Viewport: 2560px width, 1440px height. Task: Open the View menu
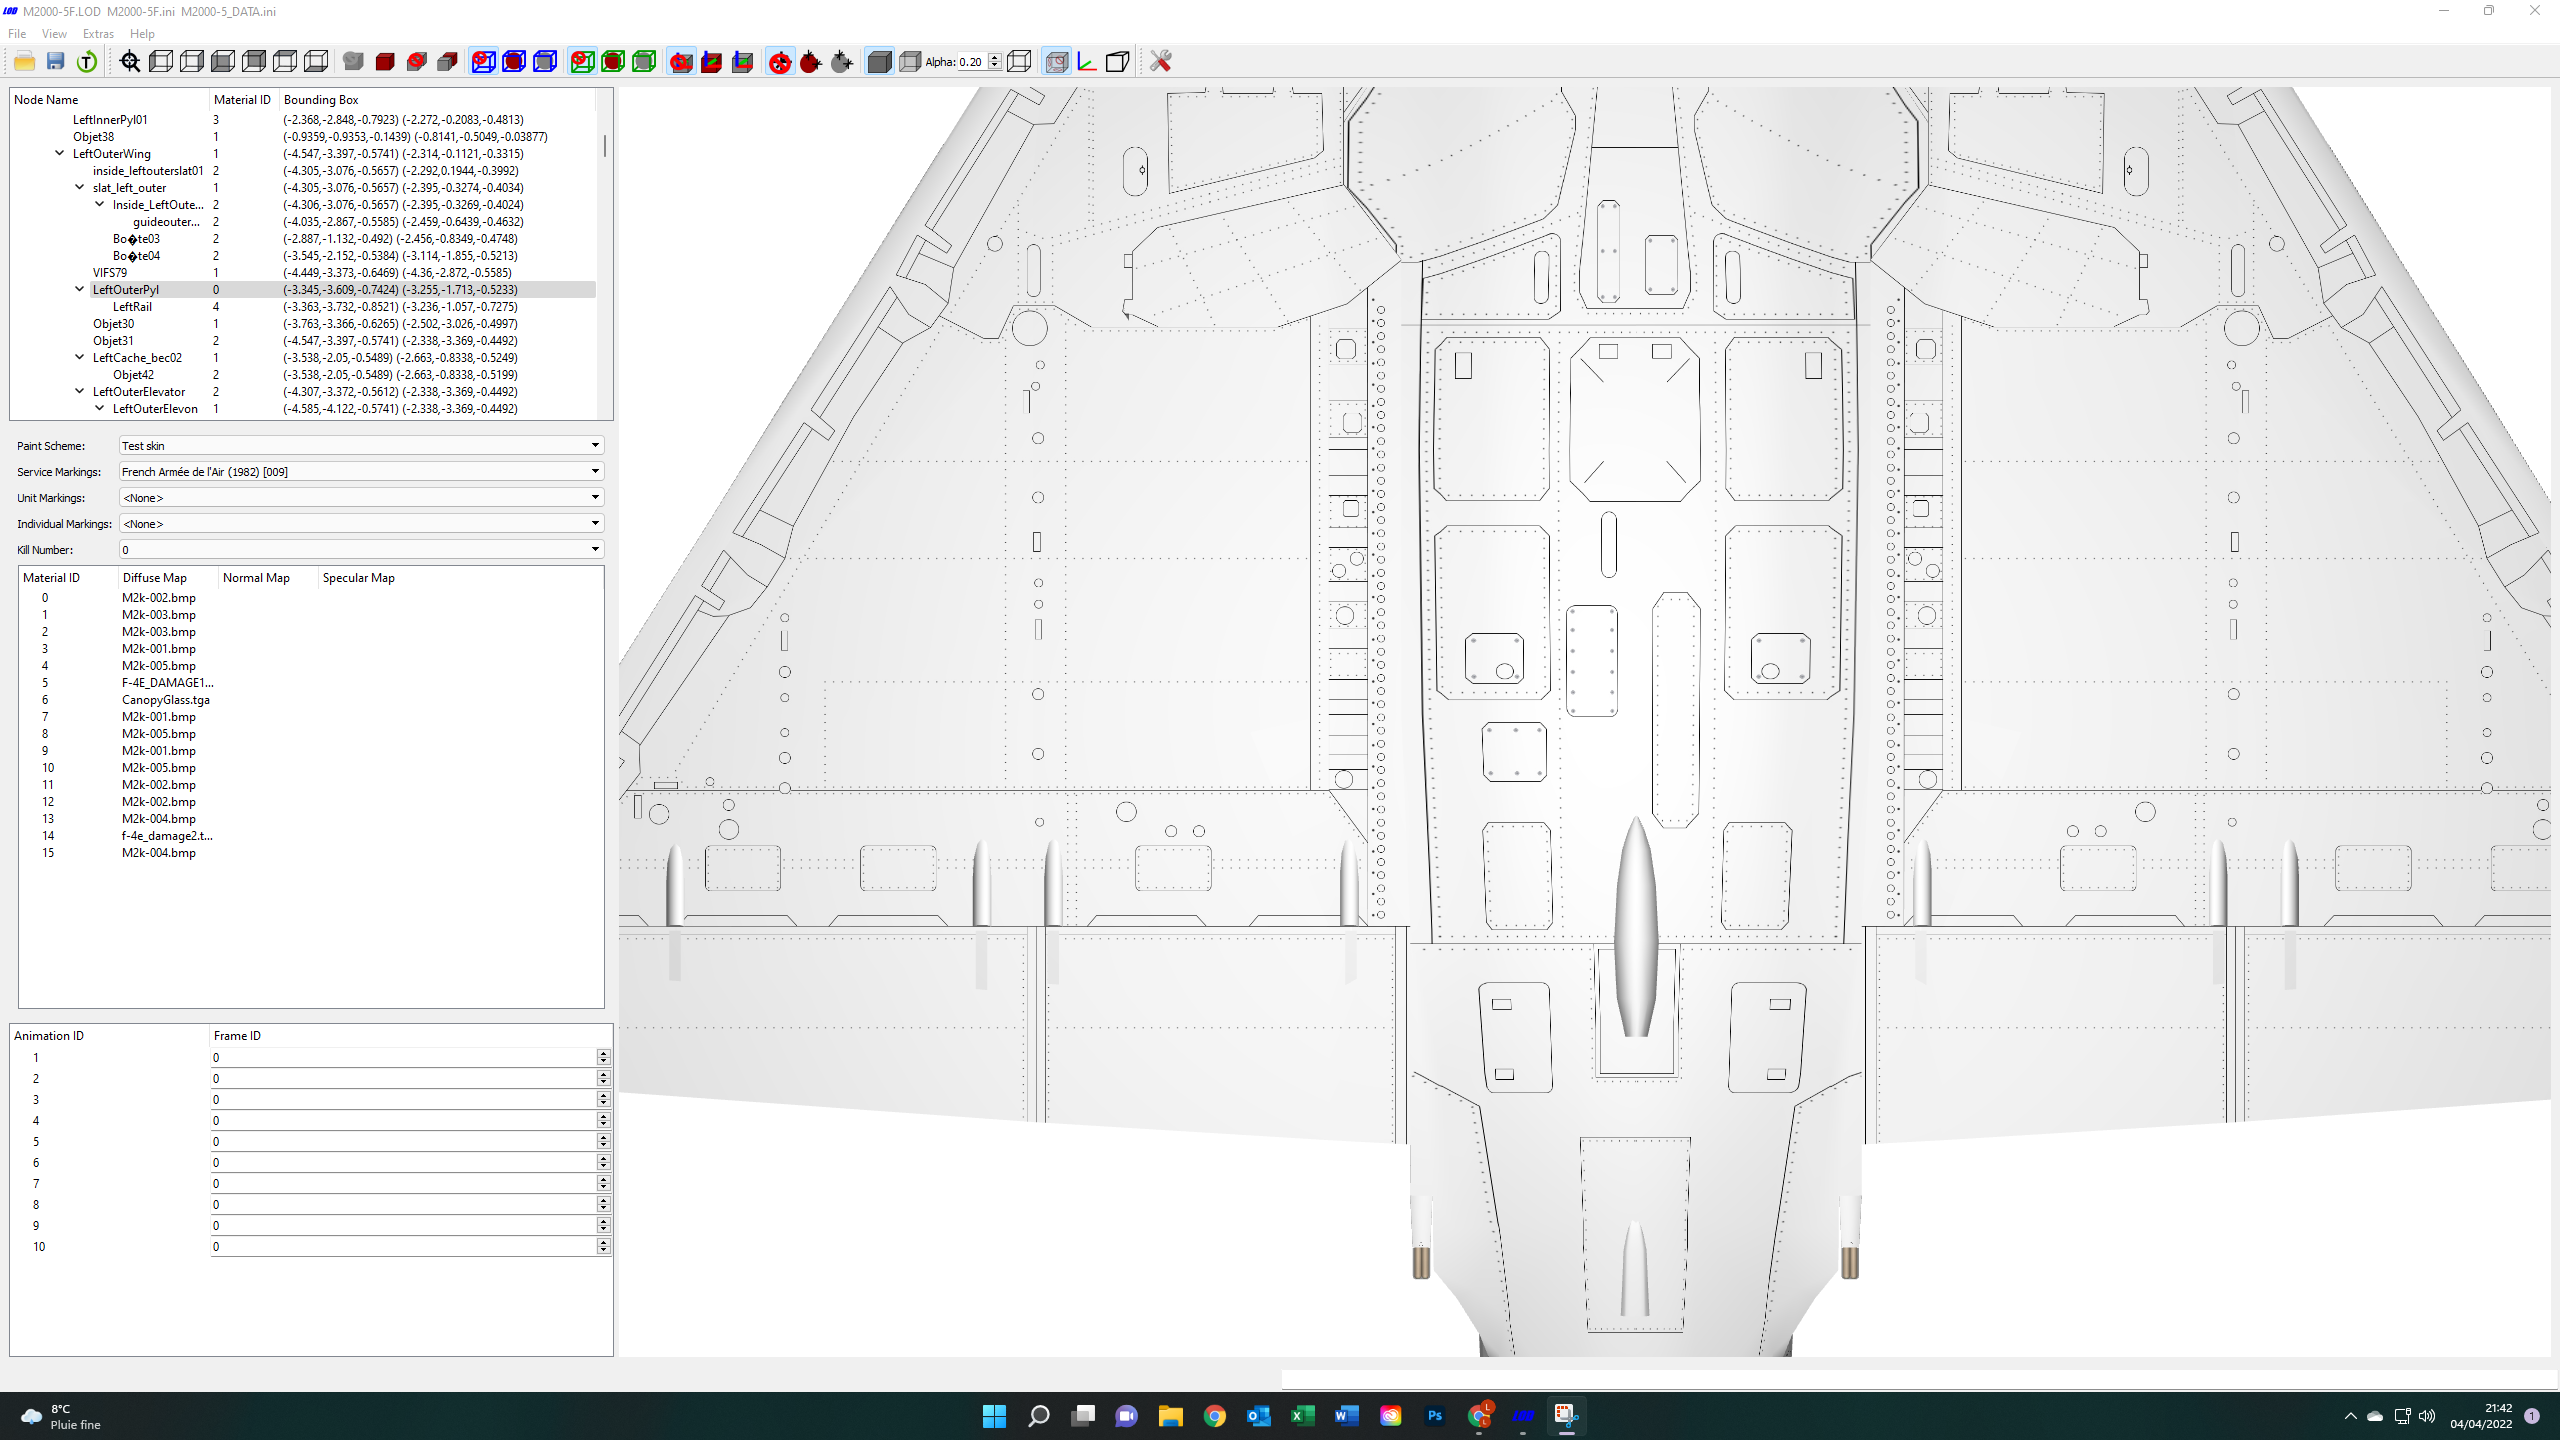[x=54, y=33]
